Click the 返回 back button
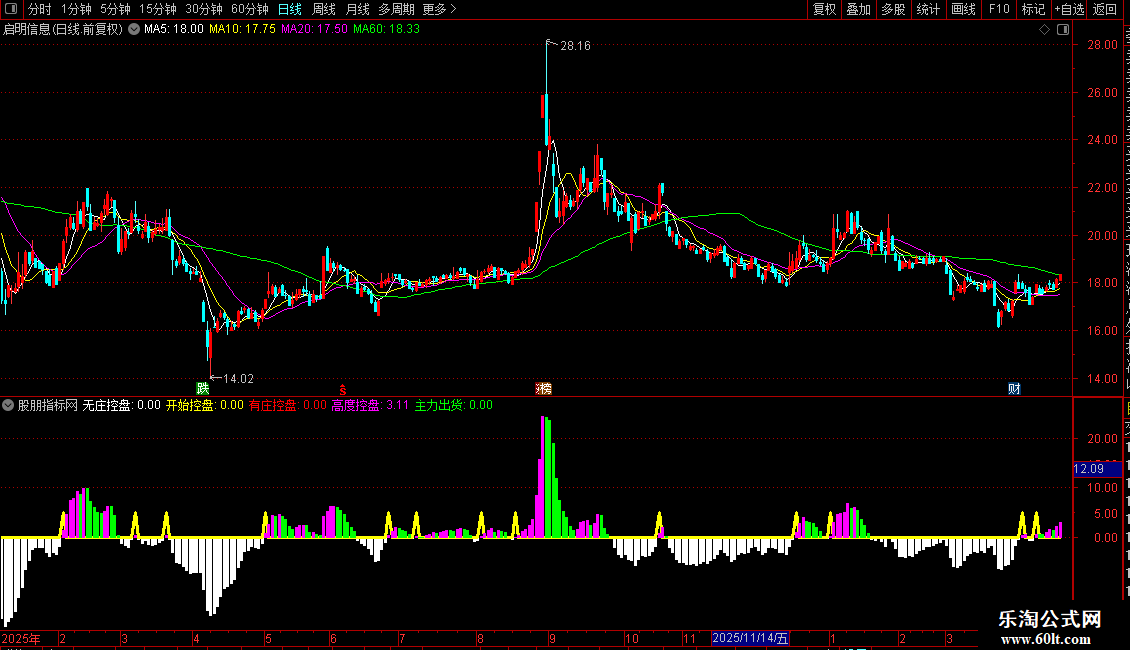 coord(1105,9)
